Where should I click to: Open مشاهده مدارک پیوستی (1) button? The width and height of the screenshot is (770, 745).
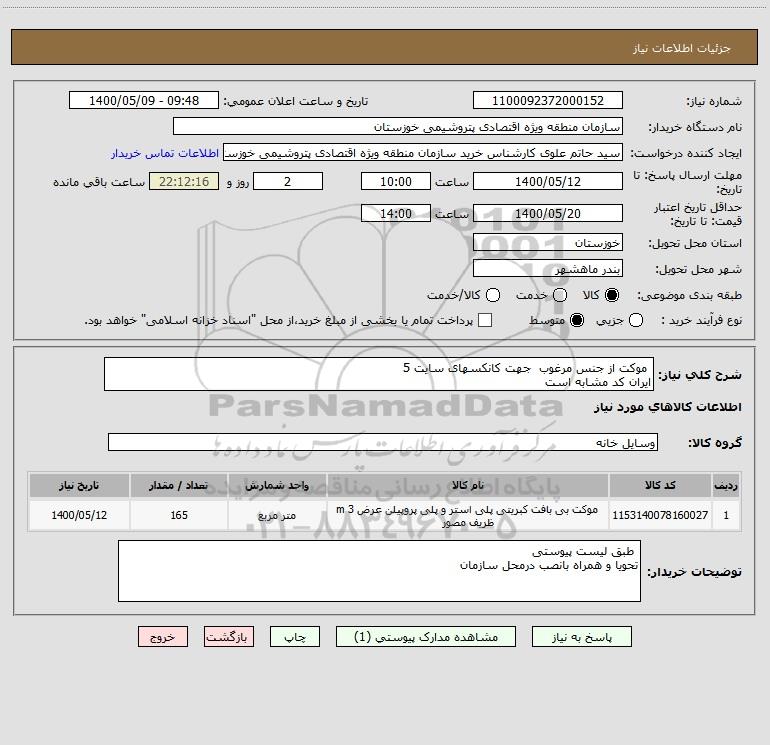426,637
